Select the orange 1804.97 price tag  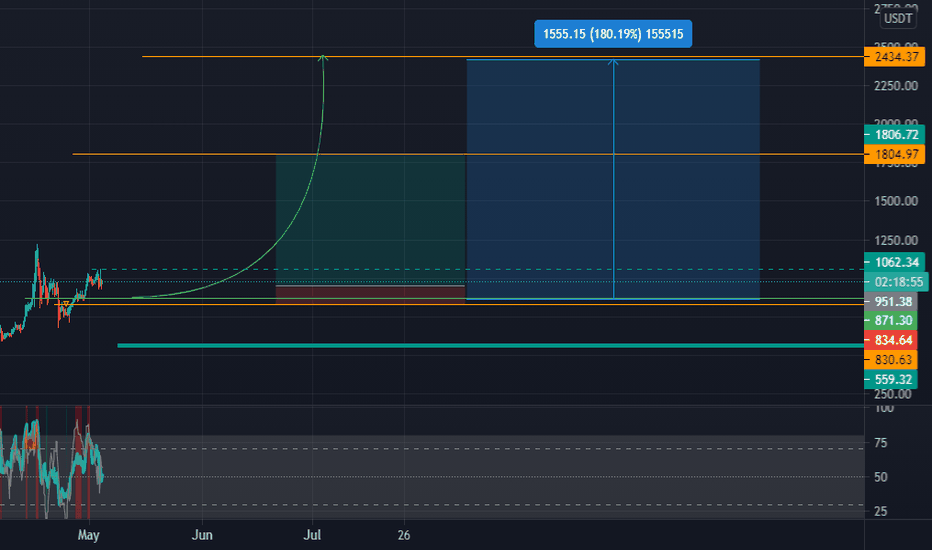point(895,155)
